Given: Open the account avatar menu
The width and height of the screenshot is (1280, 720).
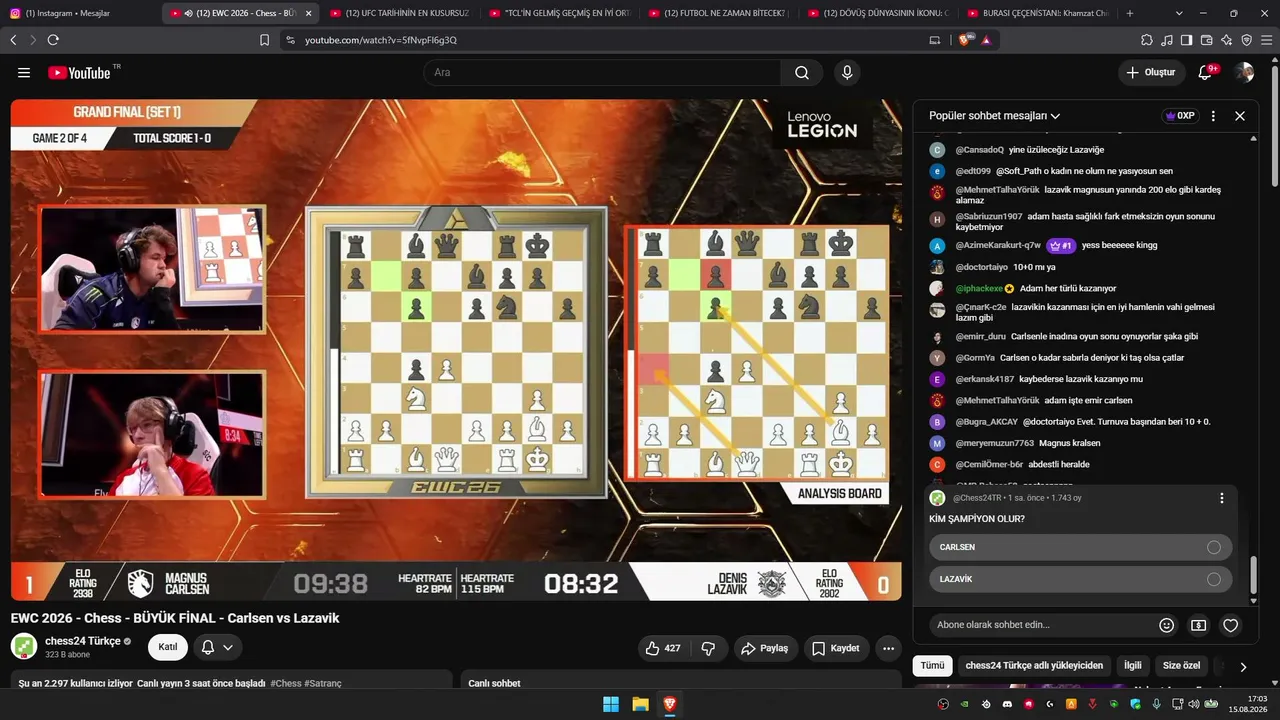Looking at the screenshot, I should pos(1244,72).
